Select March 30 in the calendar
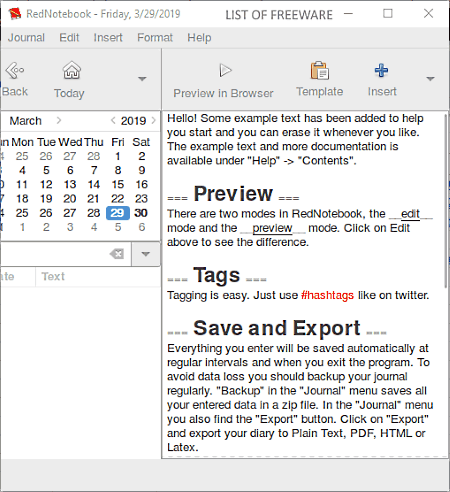 tap(141, 213)
